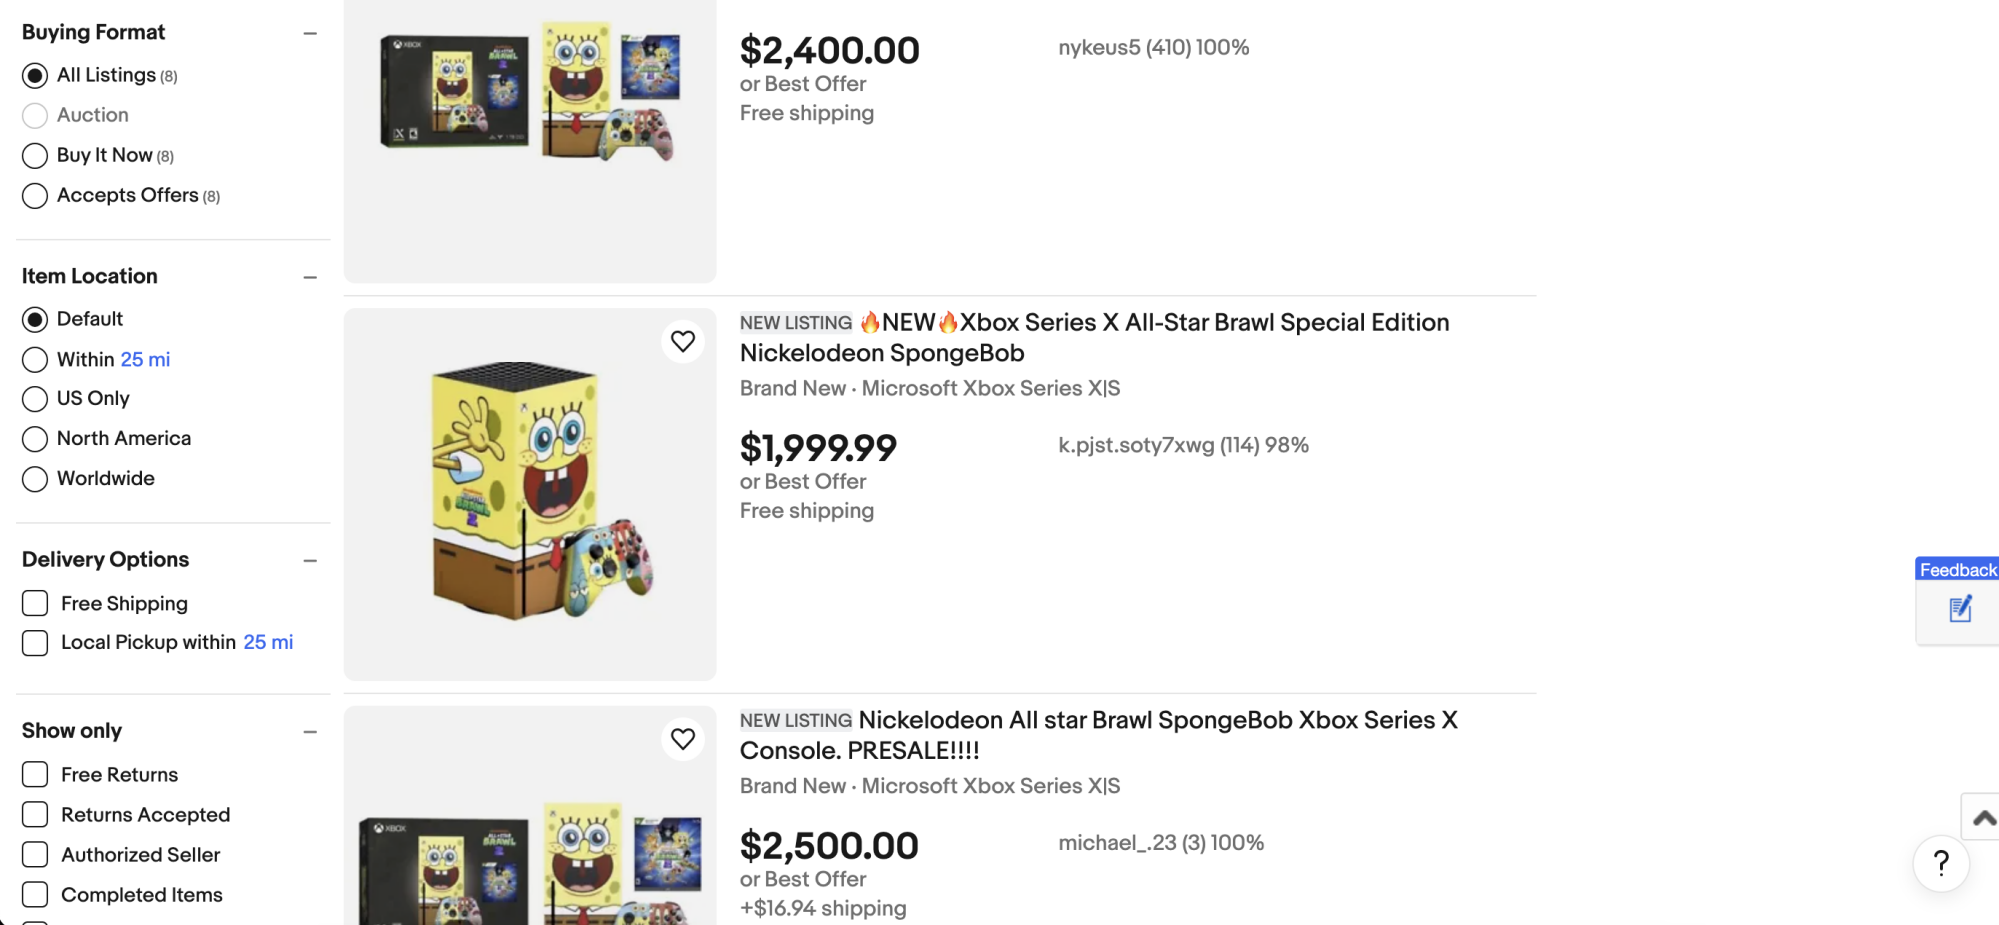The width and height of the screenshot is (1999, 925).
Task: Collapse the Show only section
Action: pos(310,731)
